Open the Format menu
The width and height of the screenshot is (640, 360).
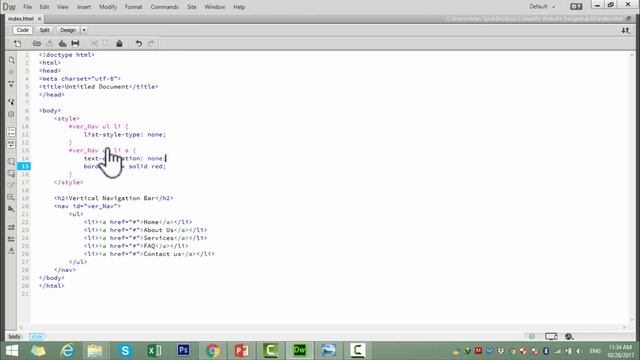coord(133,7)
